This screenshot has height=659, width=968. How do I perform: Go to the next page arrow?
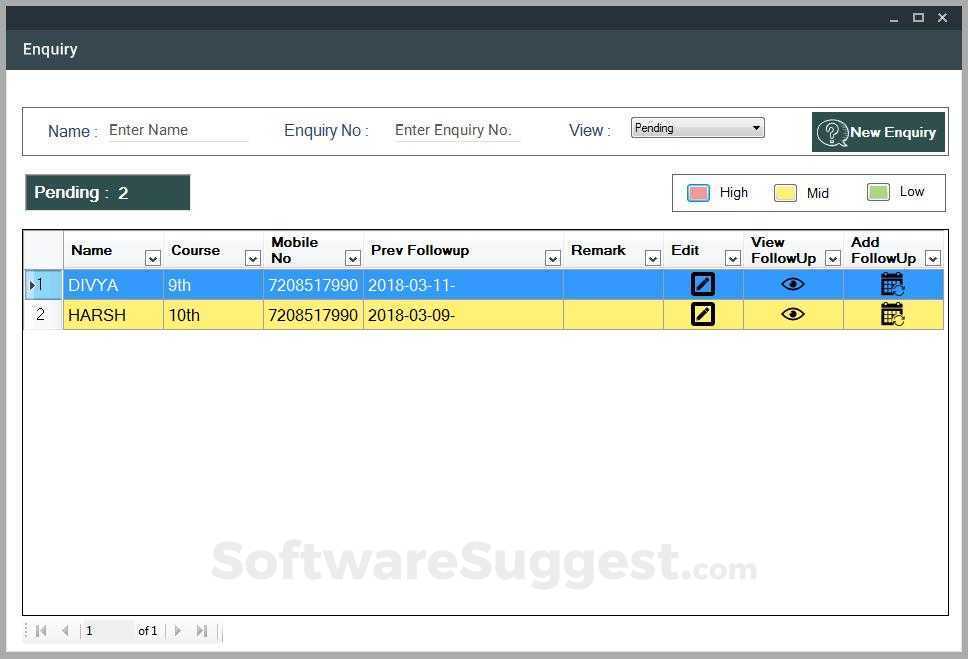click(x=178, y=631)
